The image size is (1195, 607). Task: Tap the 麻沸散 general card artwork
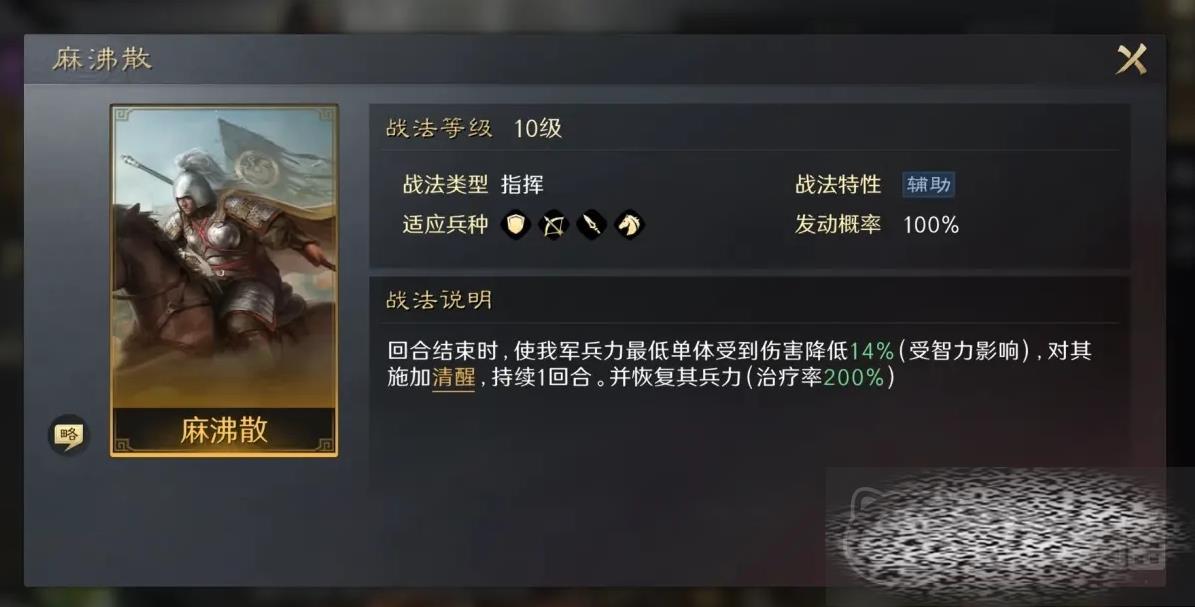click(224, 258)
